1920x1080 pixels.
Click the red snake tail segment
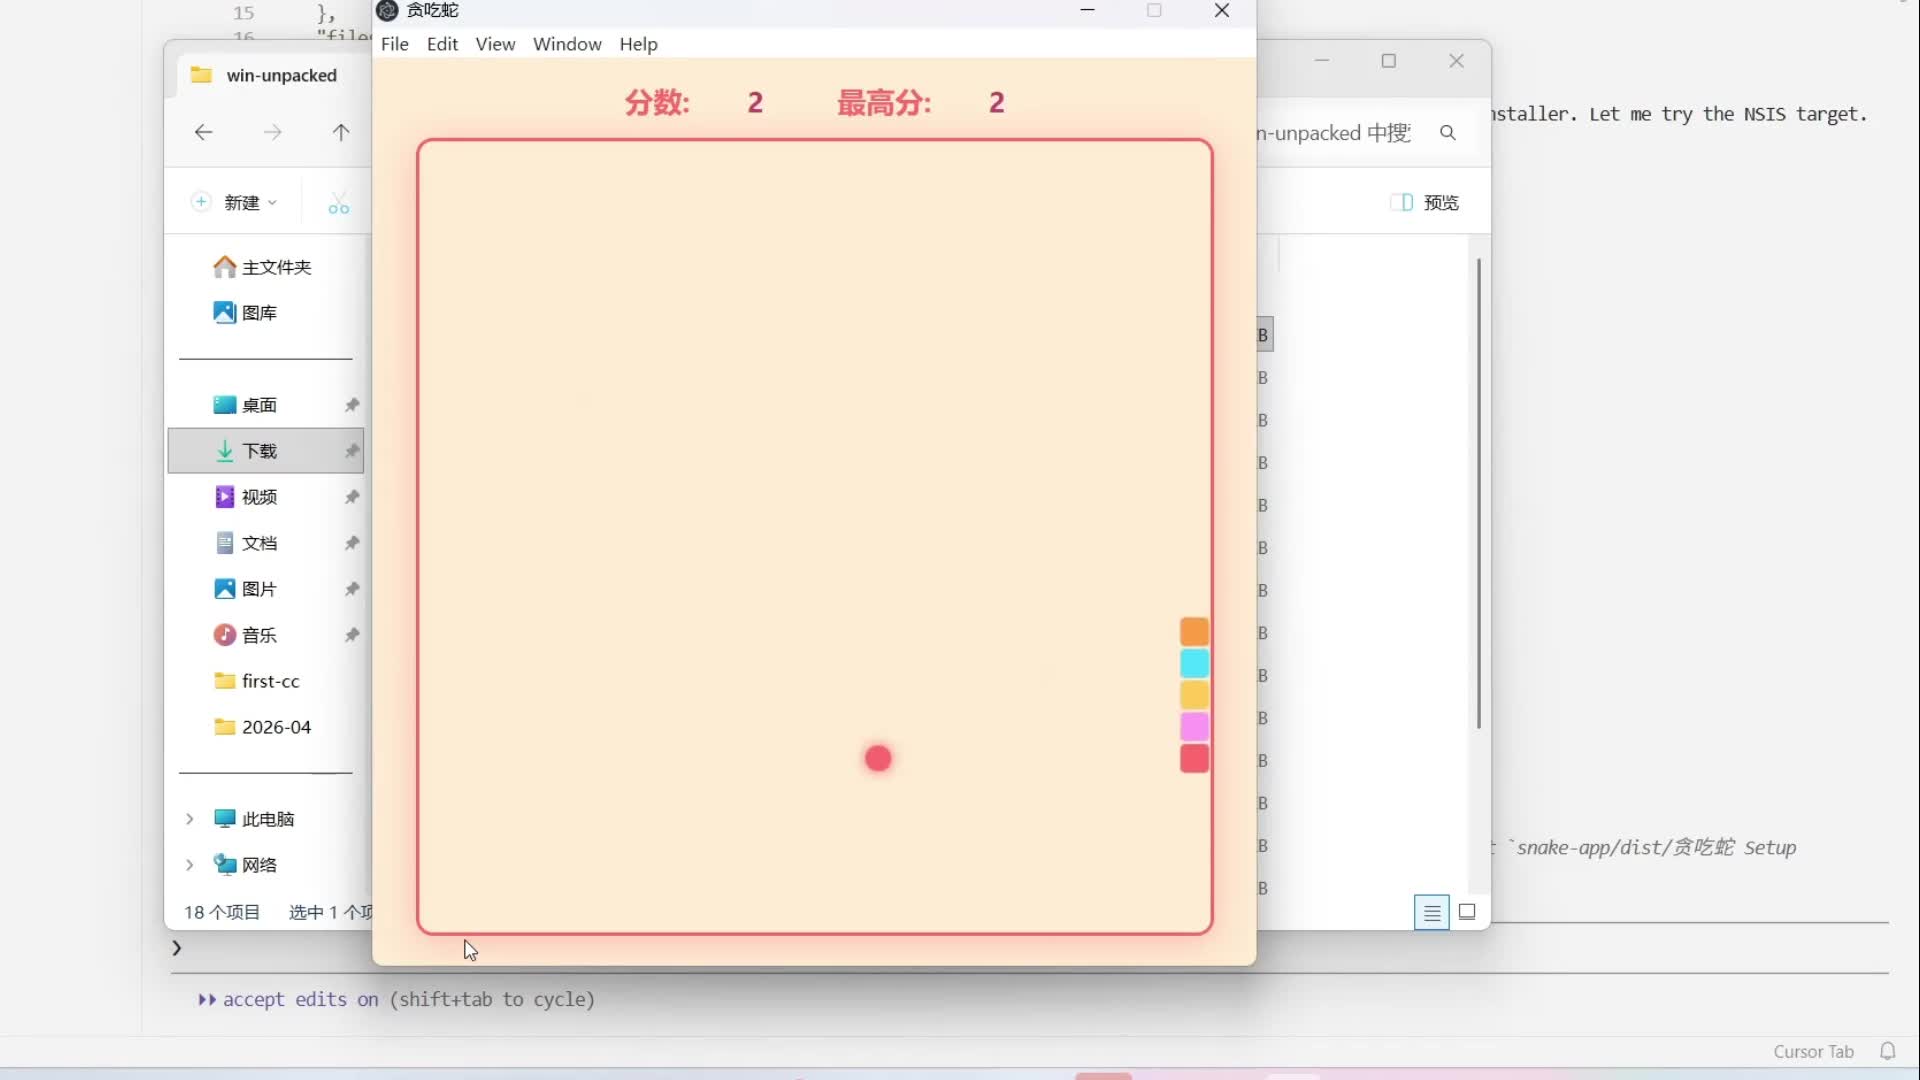coord(1194,759)
